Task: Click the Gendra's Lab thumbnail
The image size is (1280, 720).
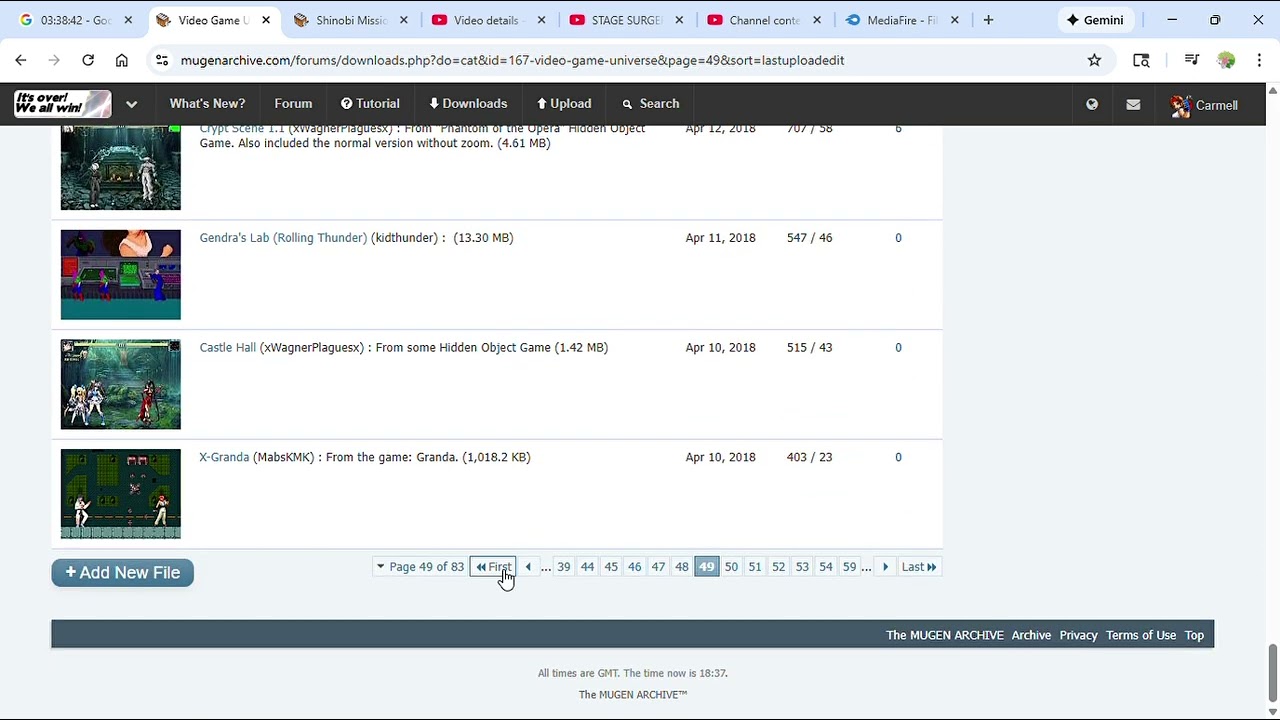Action: (121, 275)
